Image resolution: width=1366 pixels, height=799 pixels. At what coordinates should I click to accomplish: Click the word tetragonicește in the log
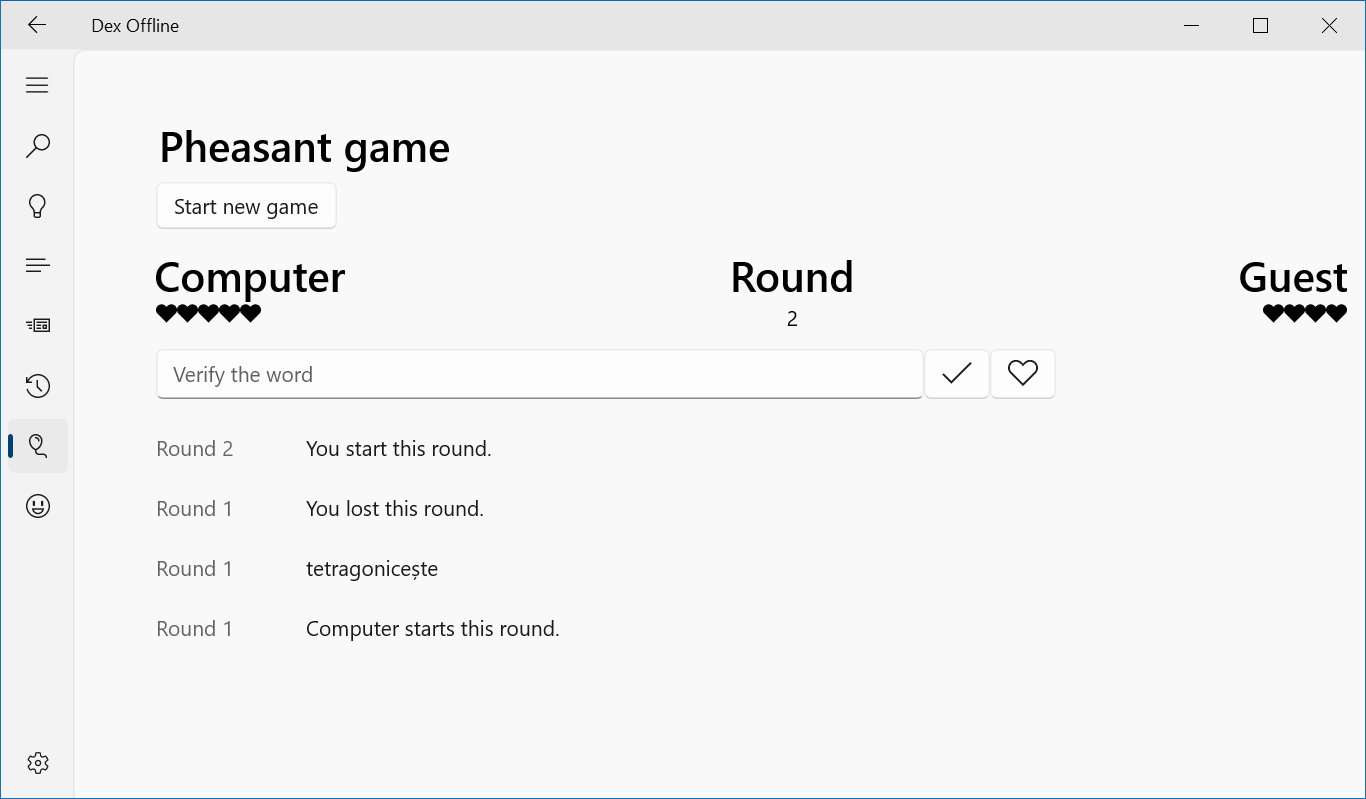coord(372,569)
